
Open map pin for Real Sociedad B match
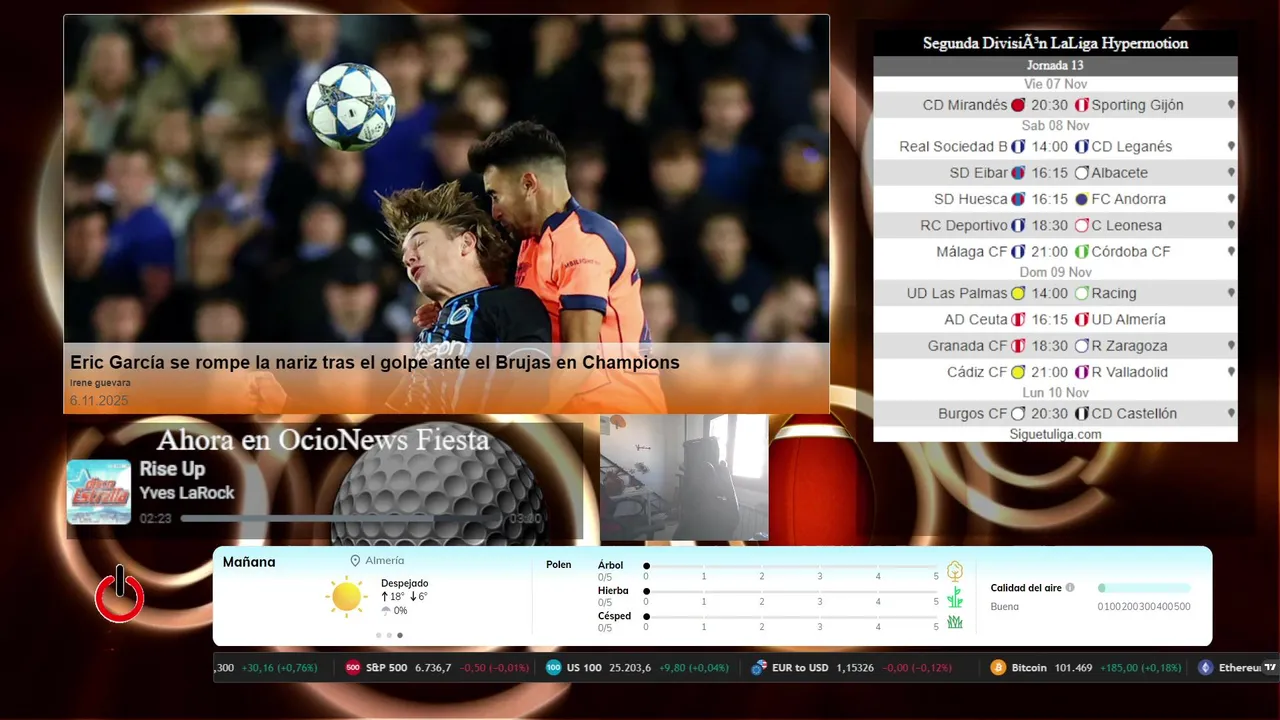[1231, 146]
